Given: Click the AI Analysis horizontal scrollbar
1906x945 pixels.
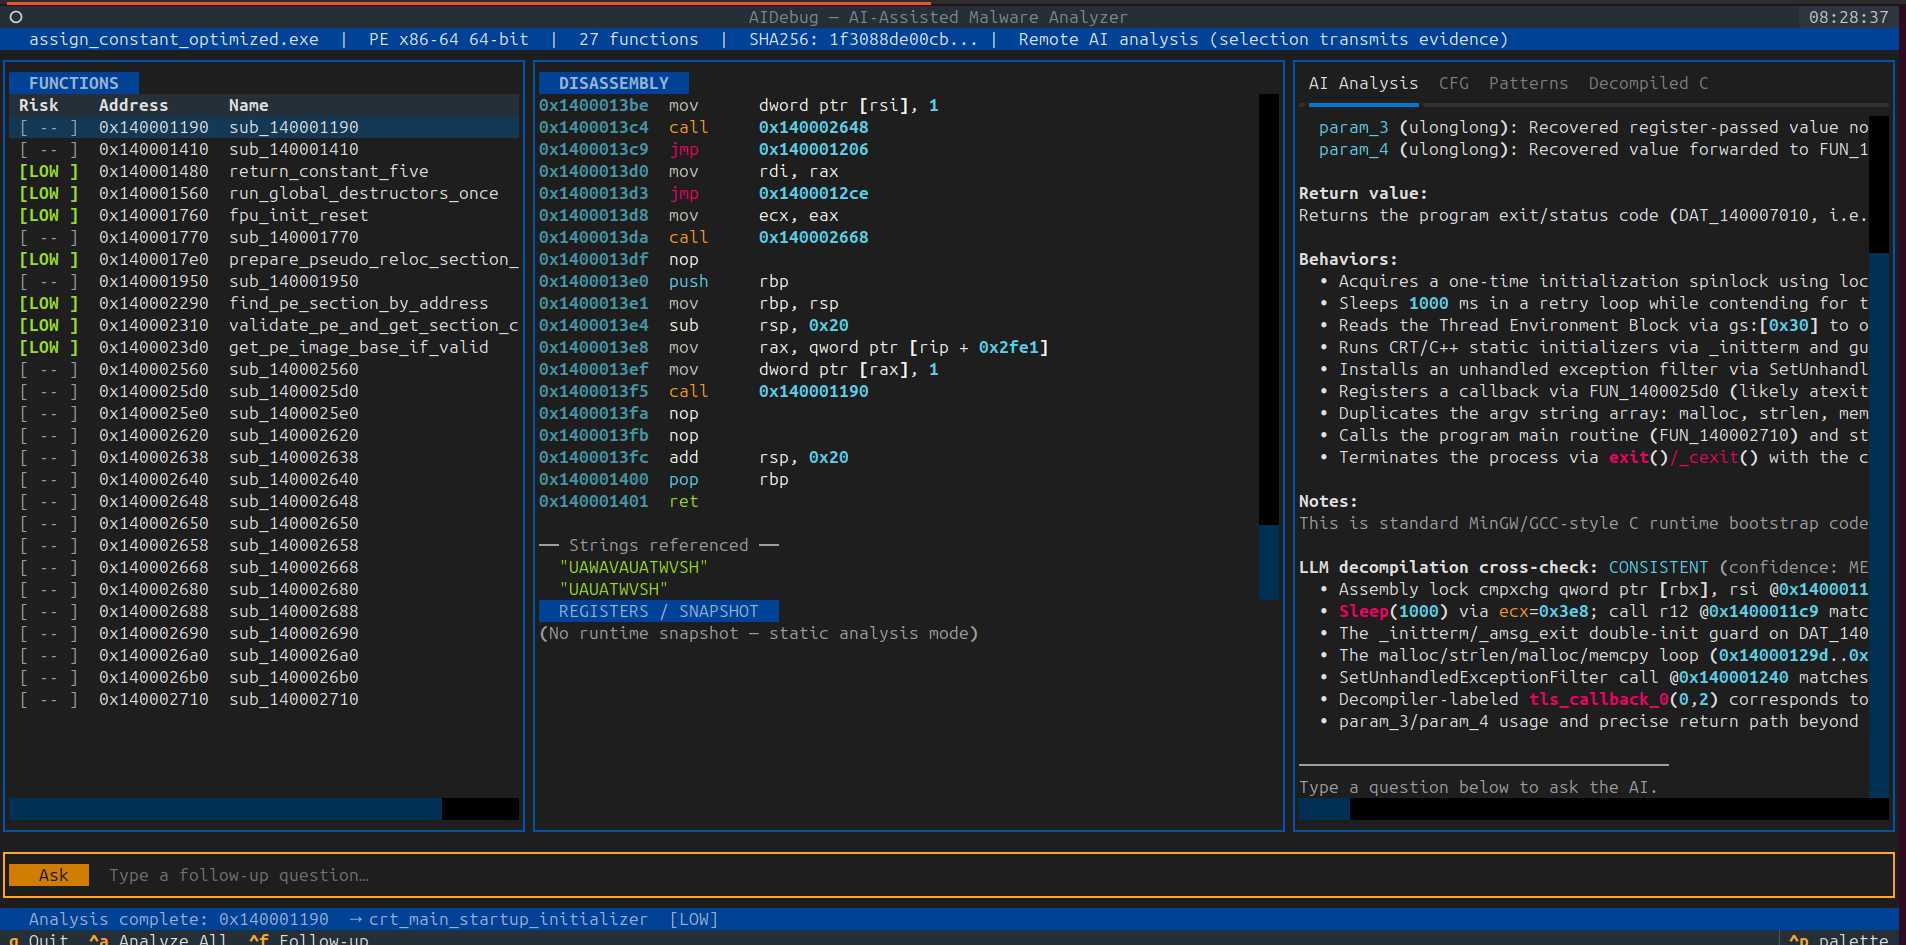Looking at the screenshot, I should (x=1594, y=809).
